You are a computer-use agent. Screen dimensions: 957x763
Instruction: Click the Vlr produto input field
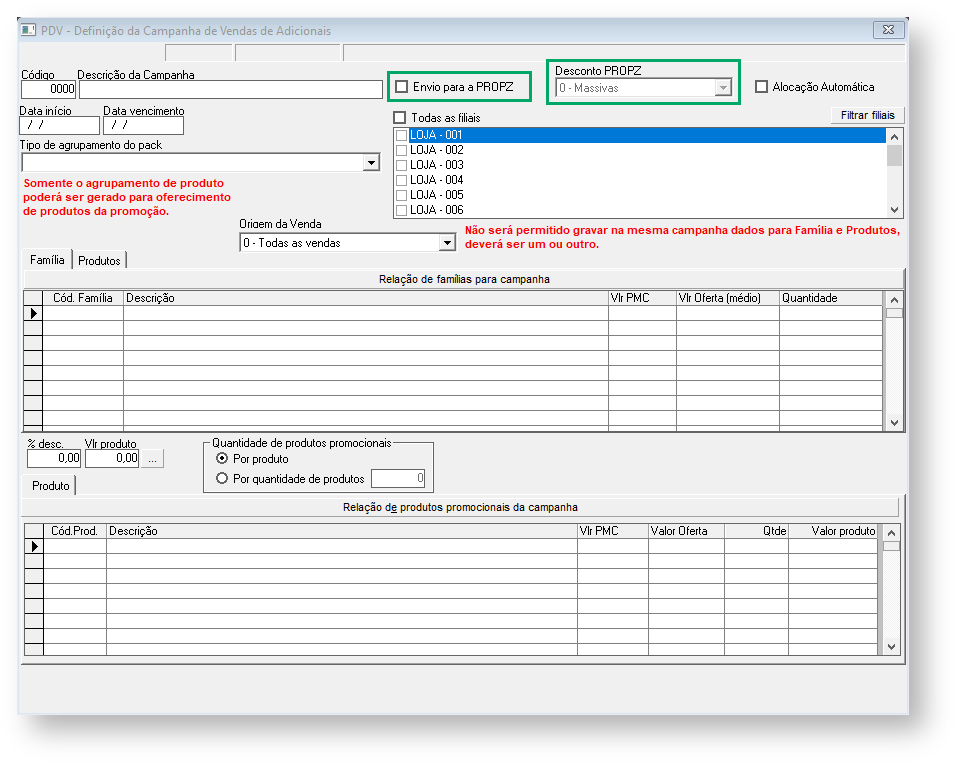tap(112, 458)
